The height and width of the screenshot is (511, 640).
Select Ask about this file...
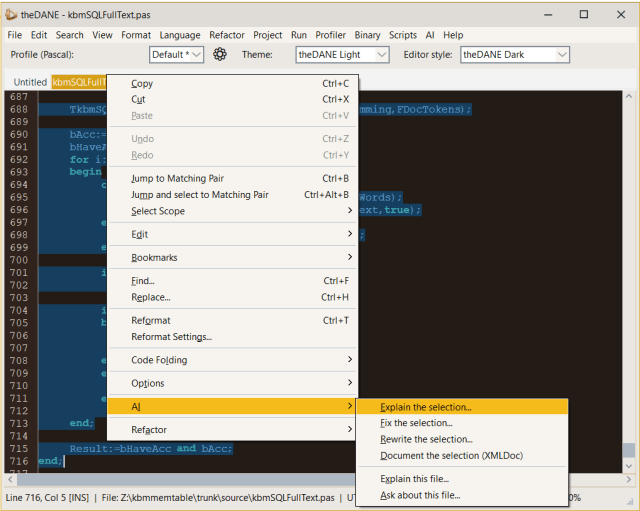pos(462,495)
